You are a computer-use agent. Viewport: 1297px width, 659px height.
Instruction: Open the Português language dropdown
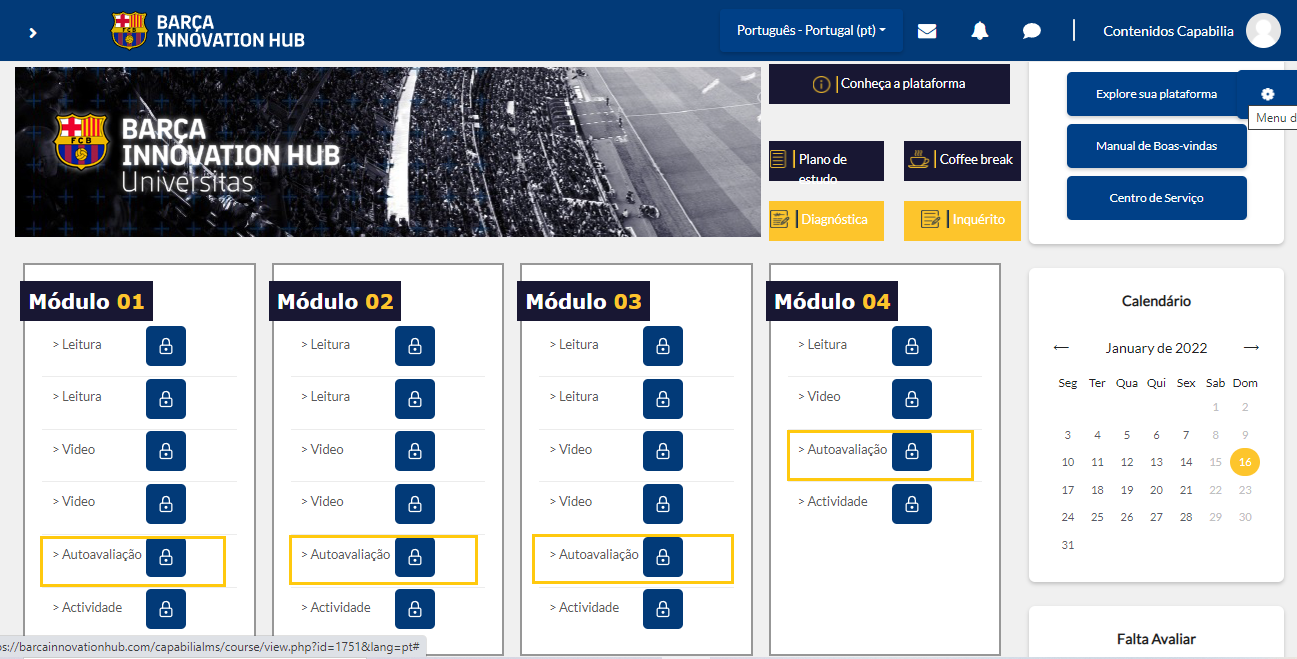(811, 31)
